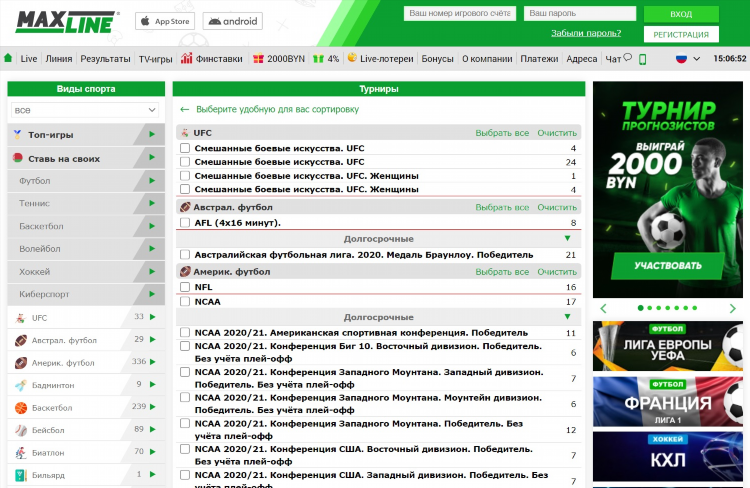Click the chat speech bubble icon
Image resolution: width=750 pixels, height=488 pixels.
click(x=628, y=57)
